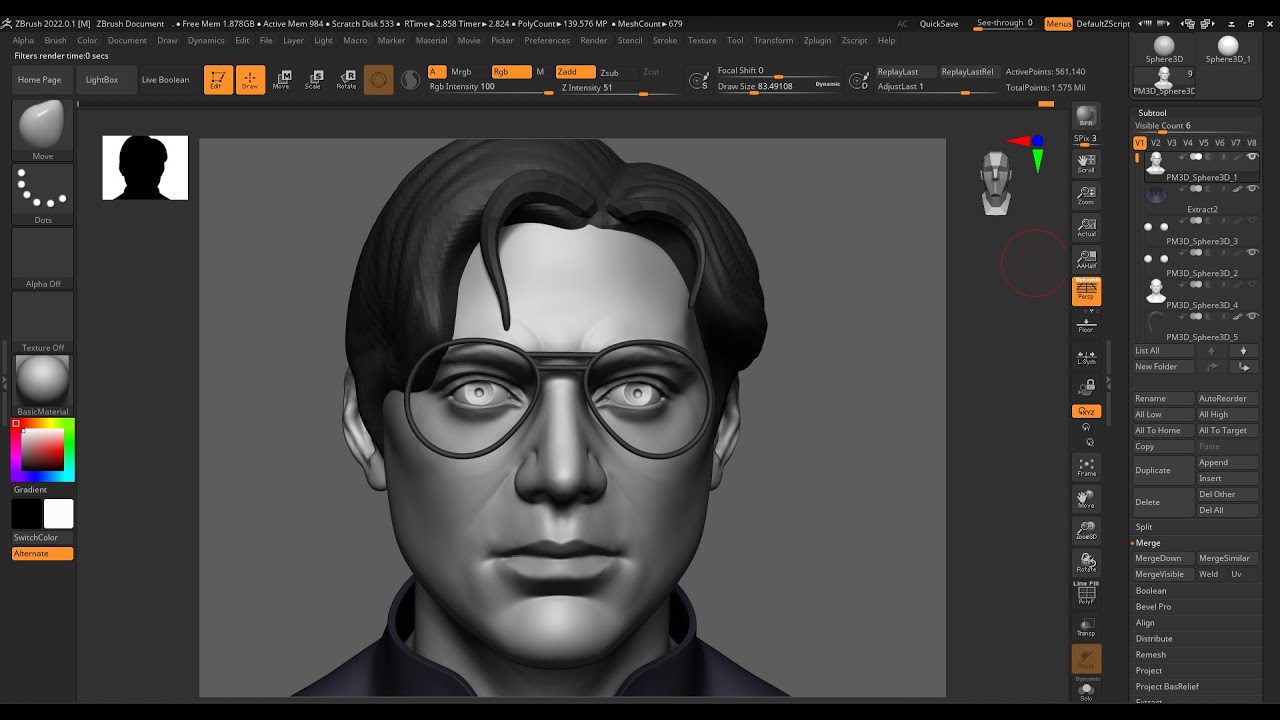Expand the Distribute section
1280x720 pixels.
point(1154,639)
